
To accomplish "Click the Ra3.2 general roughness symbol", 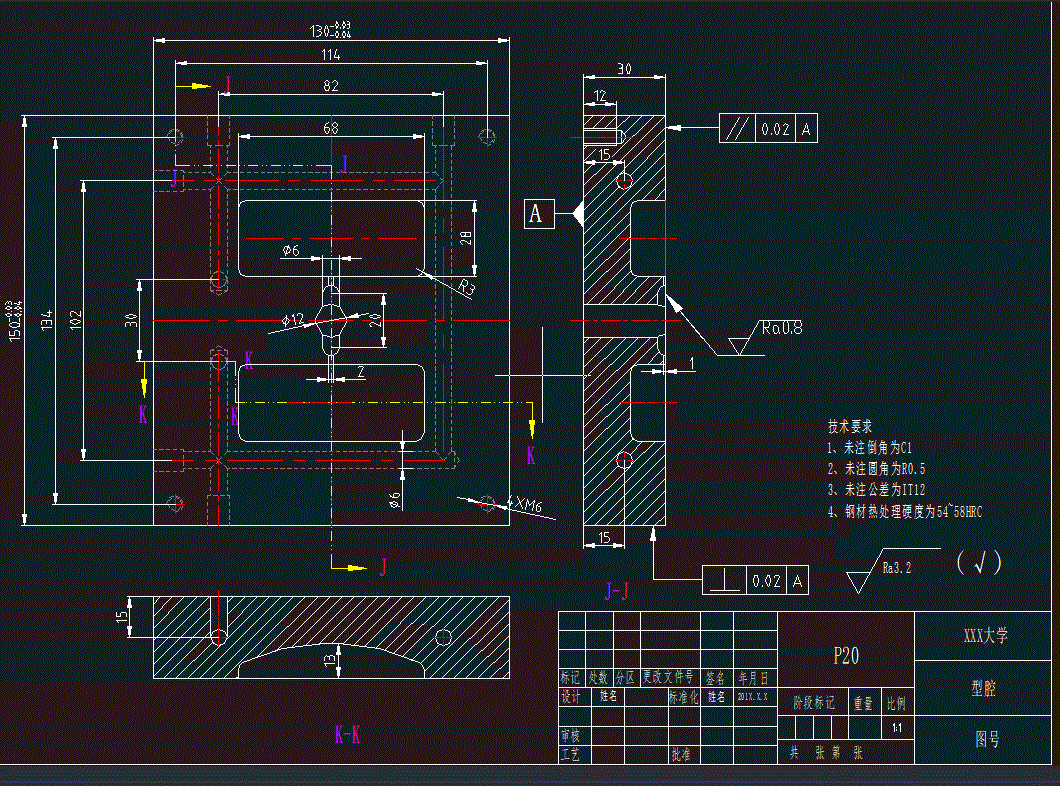I will click(x=892, y=569).
